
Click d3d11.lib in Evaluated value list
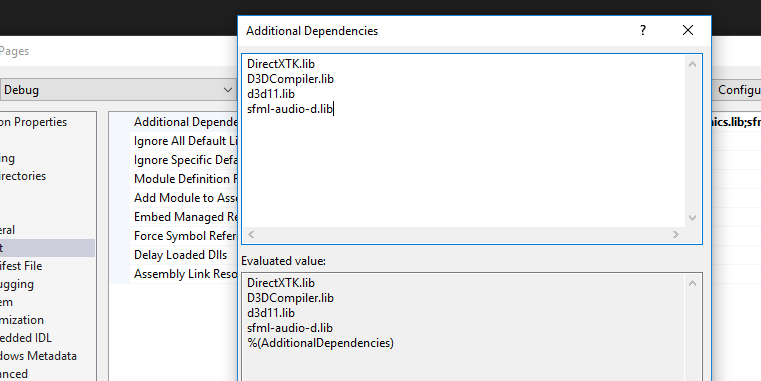[x=271, y=313]
